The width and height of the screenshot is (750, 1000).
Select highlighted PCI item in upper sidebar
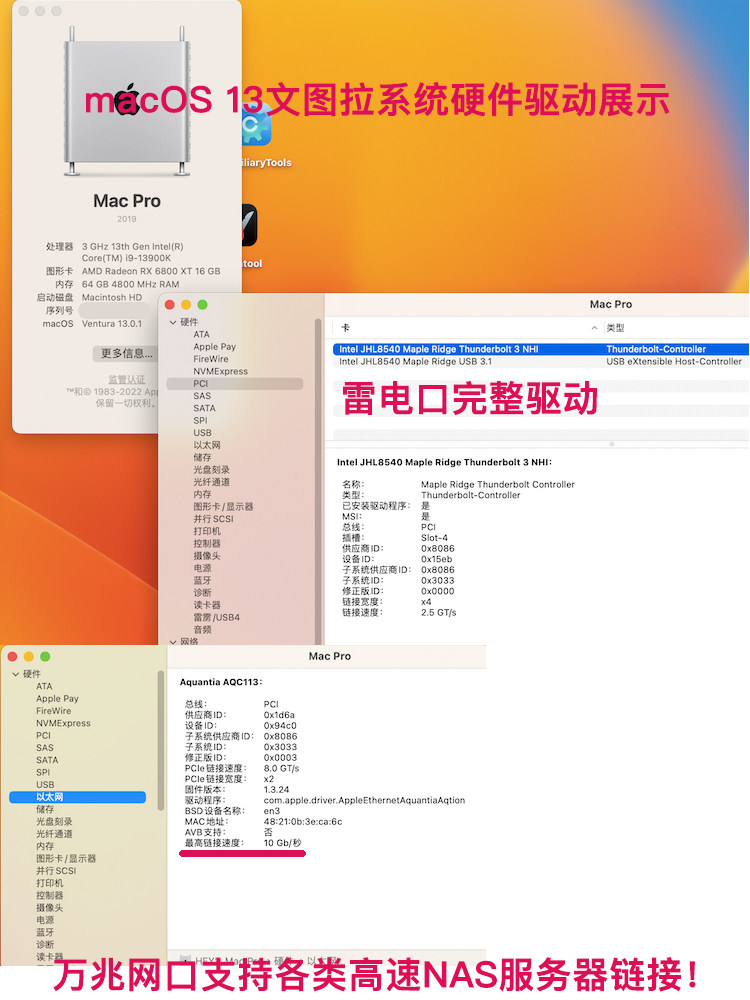pyautogui.click(x=235, y=383)
